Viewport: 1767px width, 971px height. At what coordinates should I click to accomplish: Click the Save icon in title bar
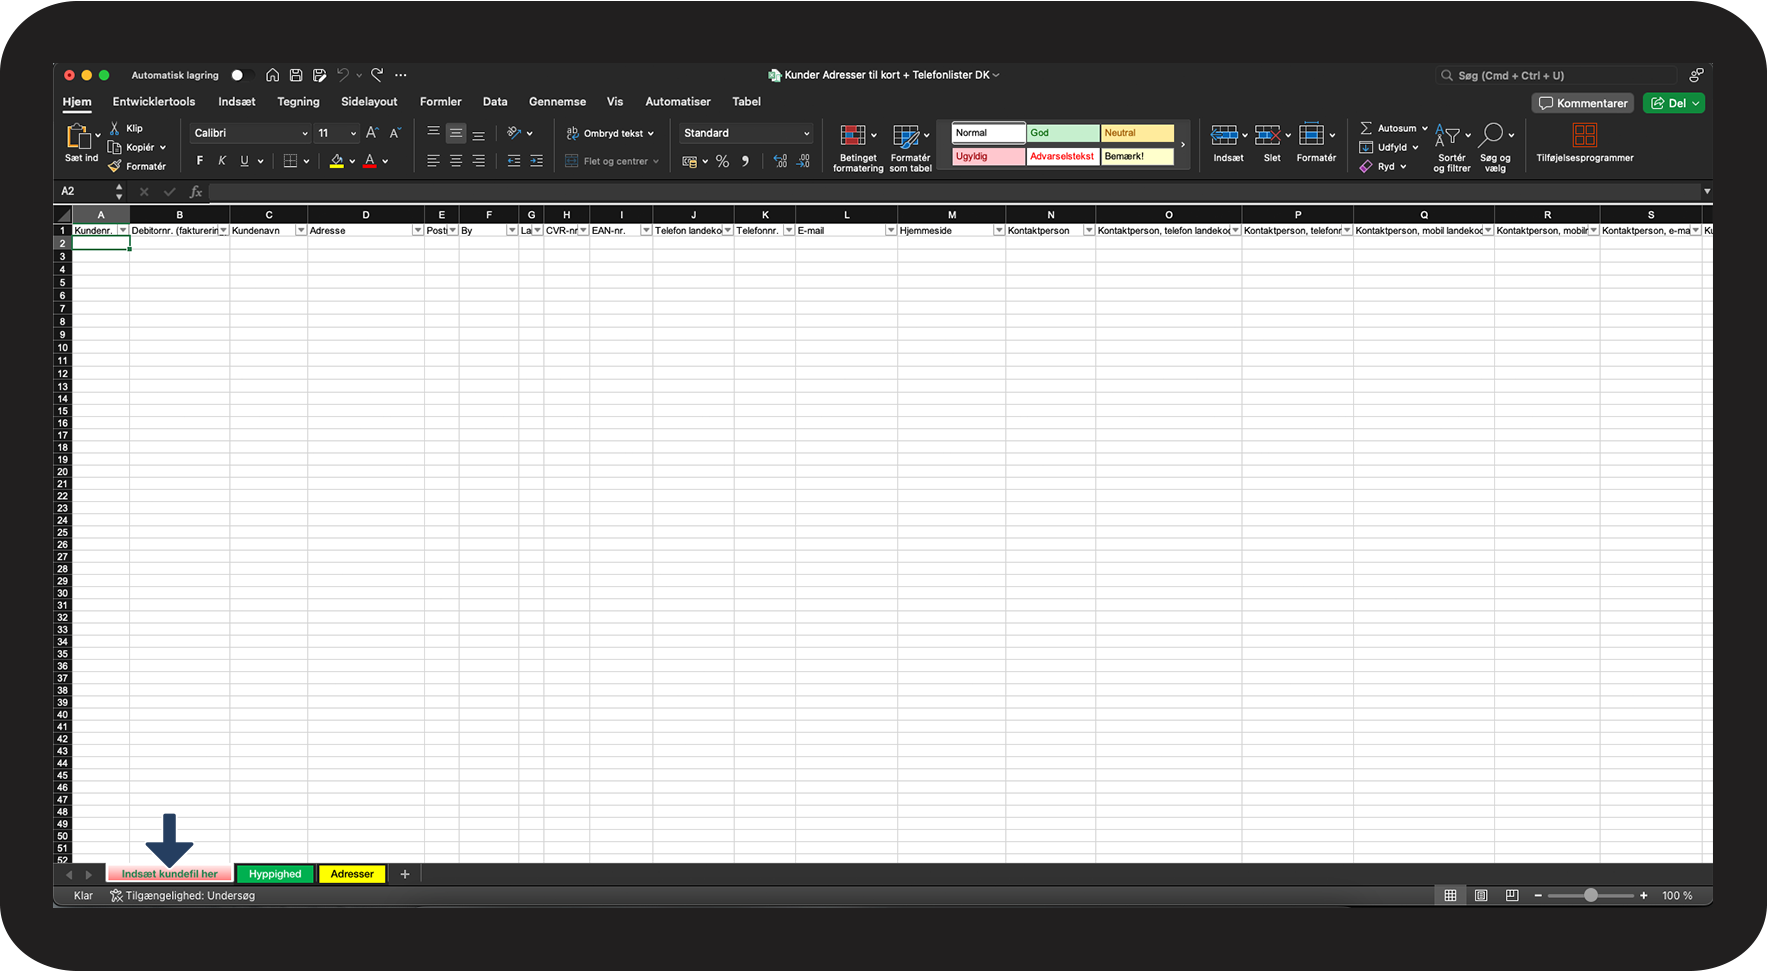coord(296,75)
